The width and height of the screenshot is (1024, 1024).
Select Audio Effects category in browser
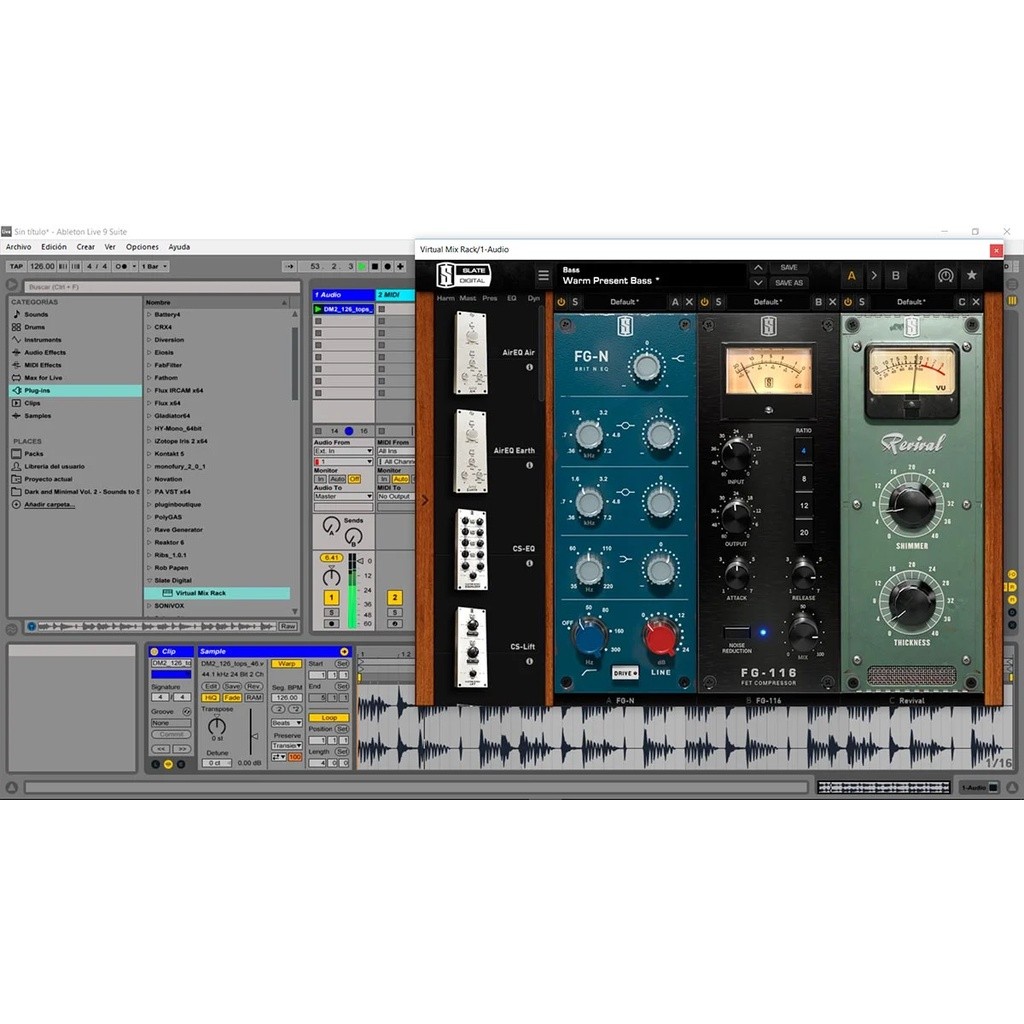(44, 352)
